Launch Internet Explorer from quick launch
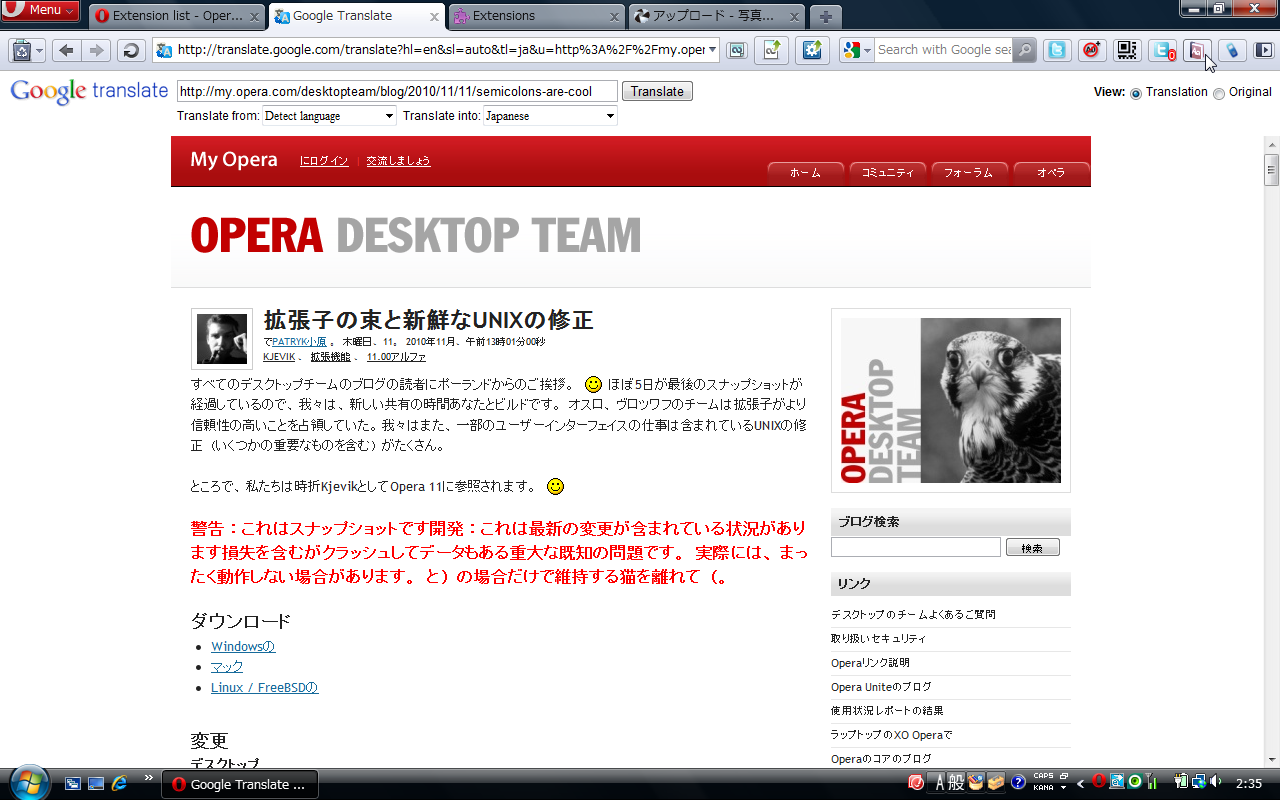 coord(119,783)
